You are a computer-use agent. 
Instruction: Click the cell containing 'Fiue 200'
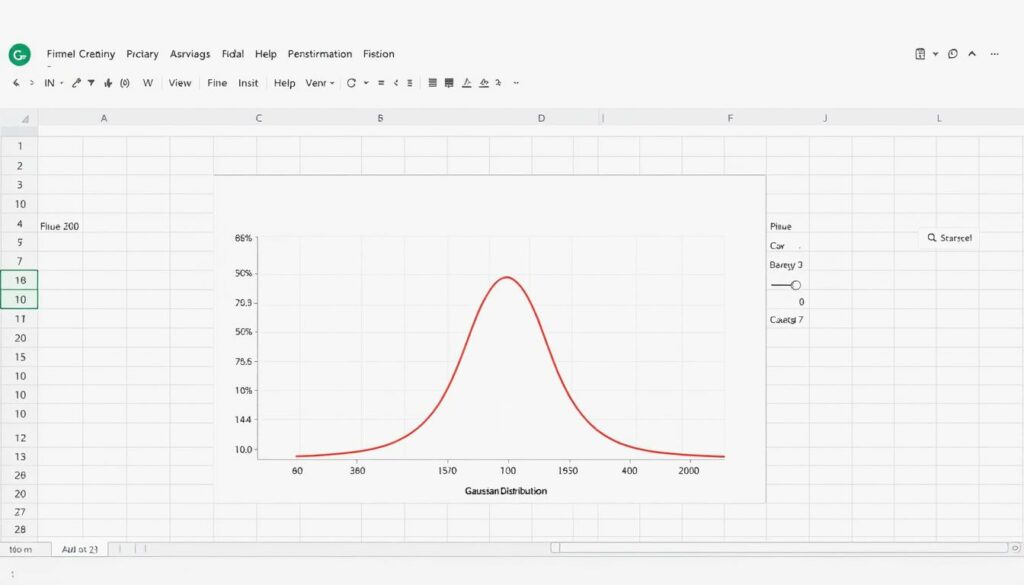(60, 227)
